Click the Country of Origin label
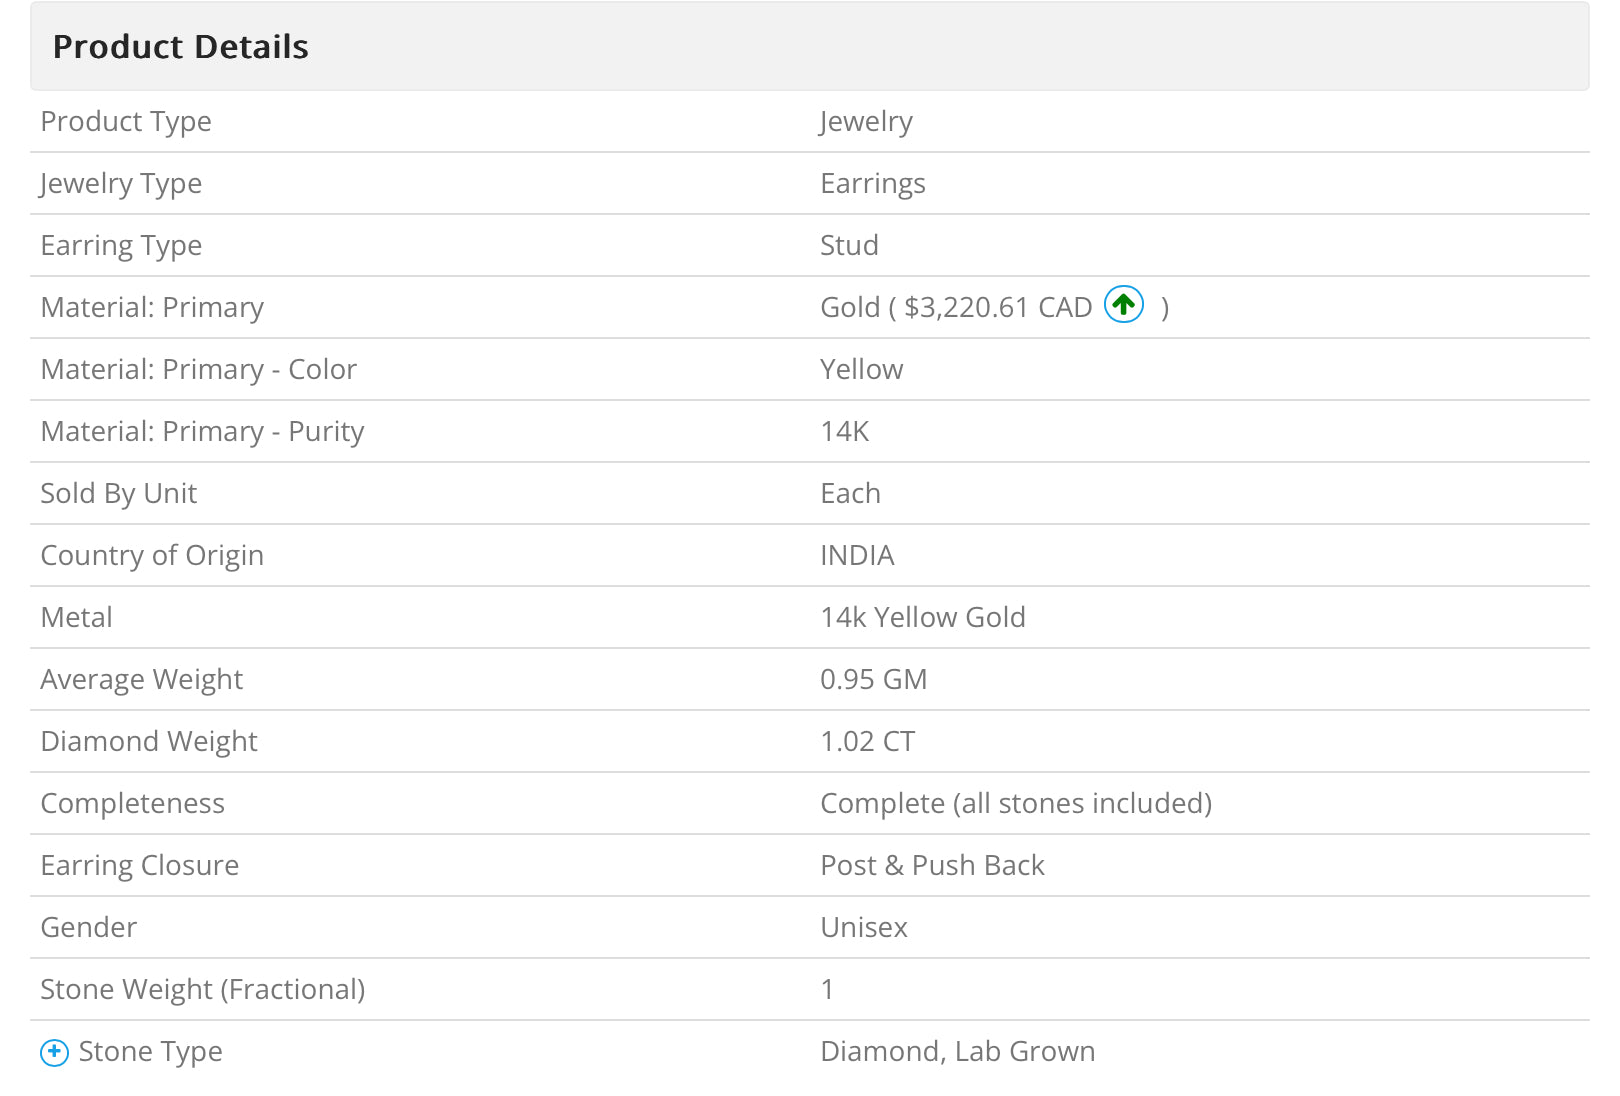 152,556
